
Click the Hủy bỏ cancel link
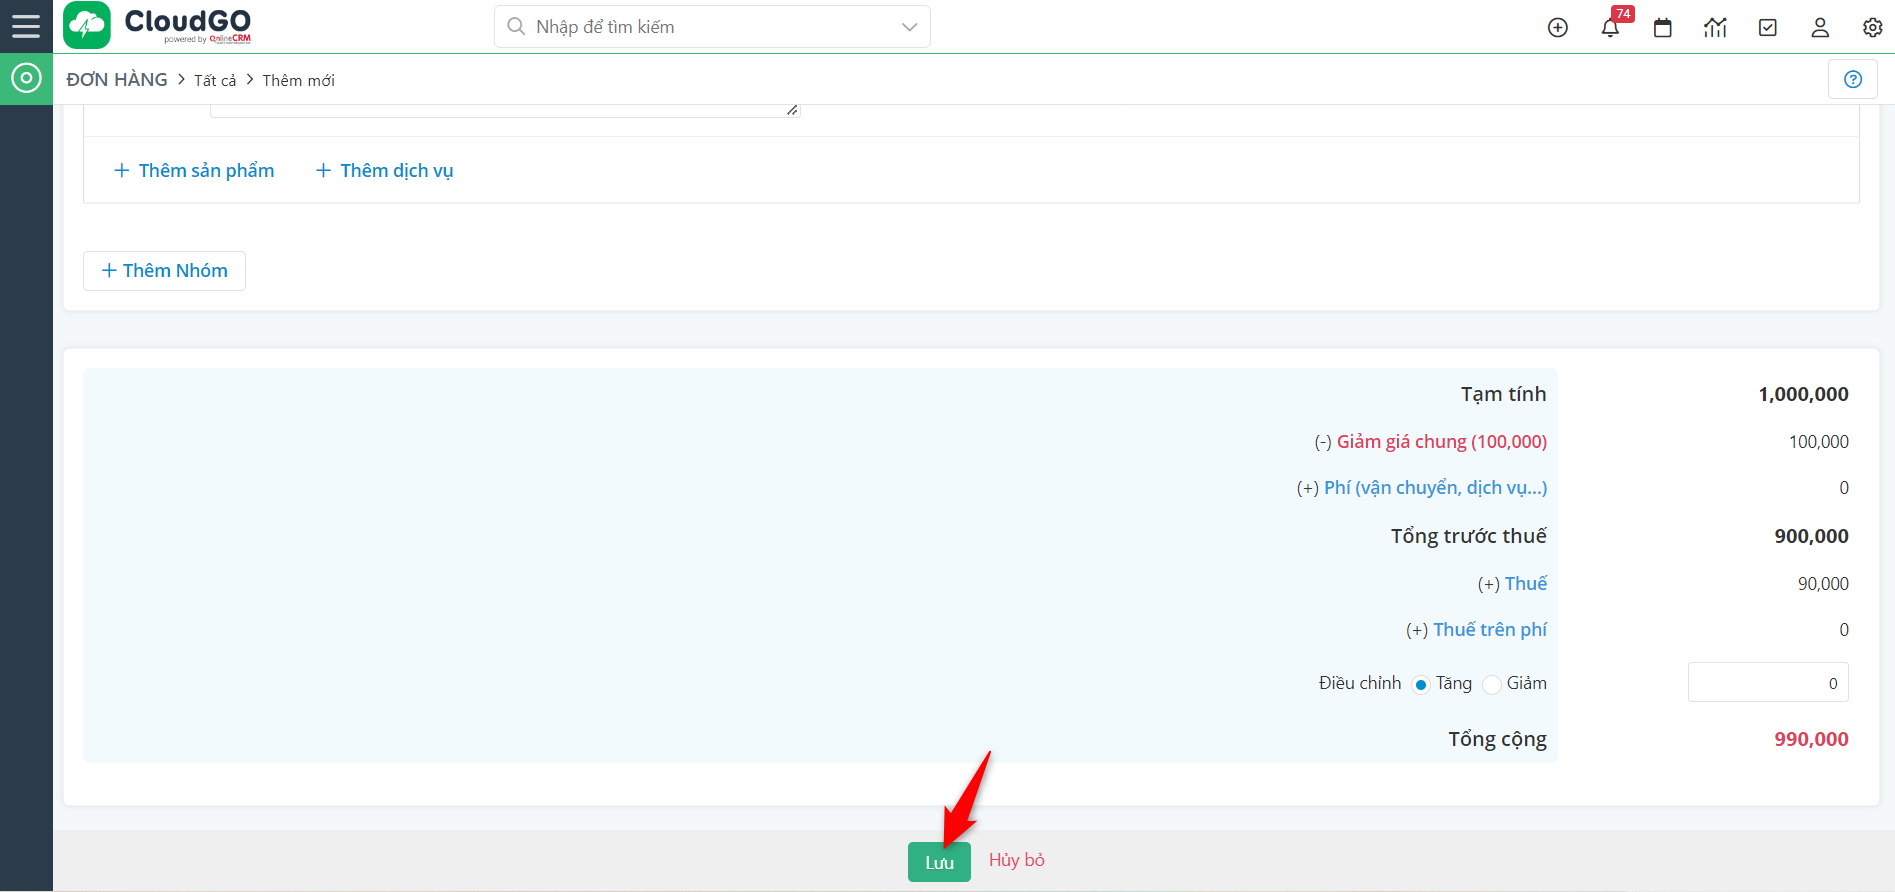1017,860
